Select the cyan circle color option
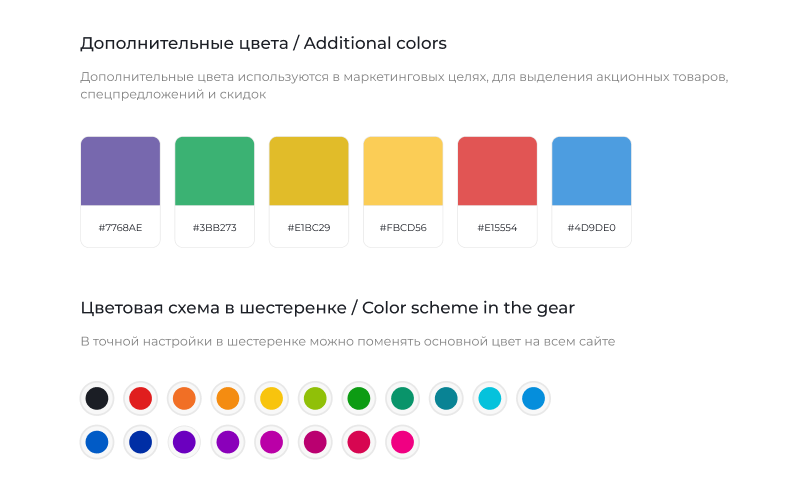Screen dimensions: 805x488 [490, 399]
